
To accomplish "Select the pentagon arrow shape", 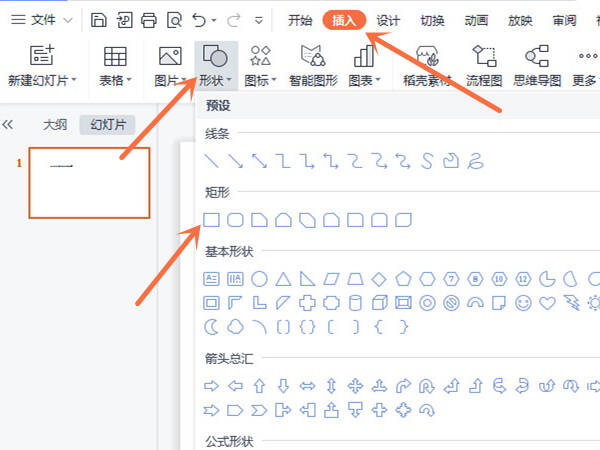I will (x=235, y=410).
